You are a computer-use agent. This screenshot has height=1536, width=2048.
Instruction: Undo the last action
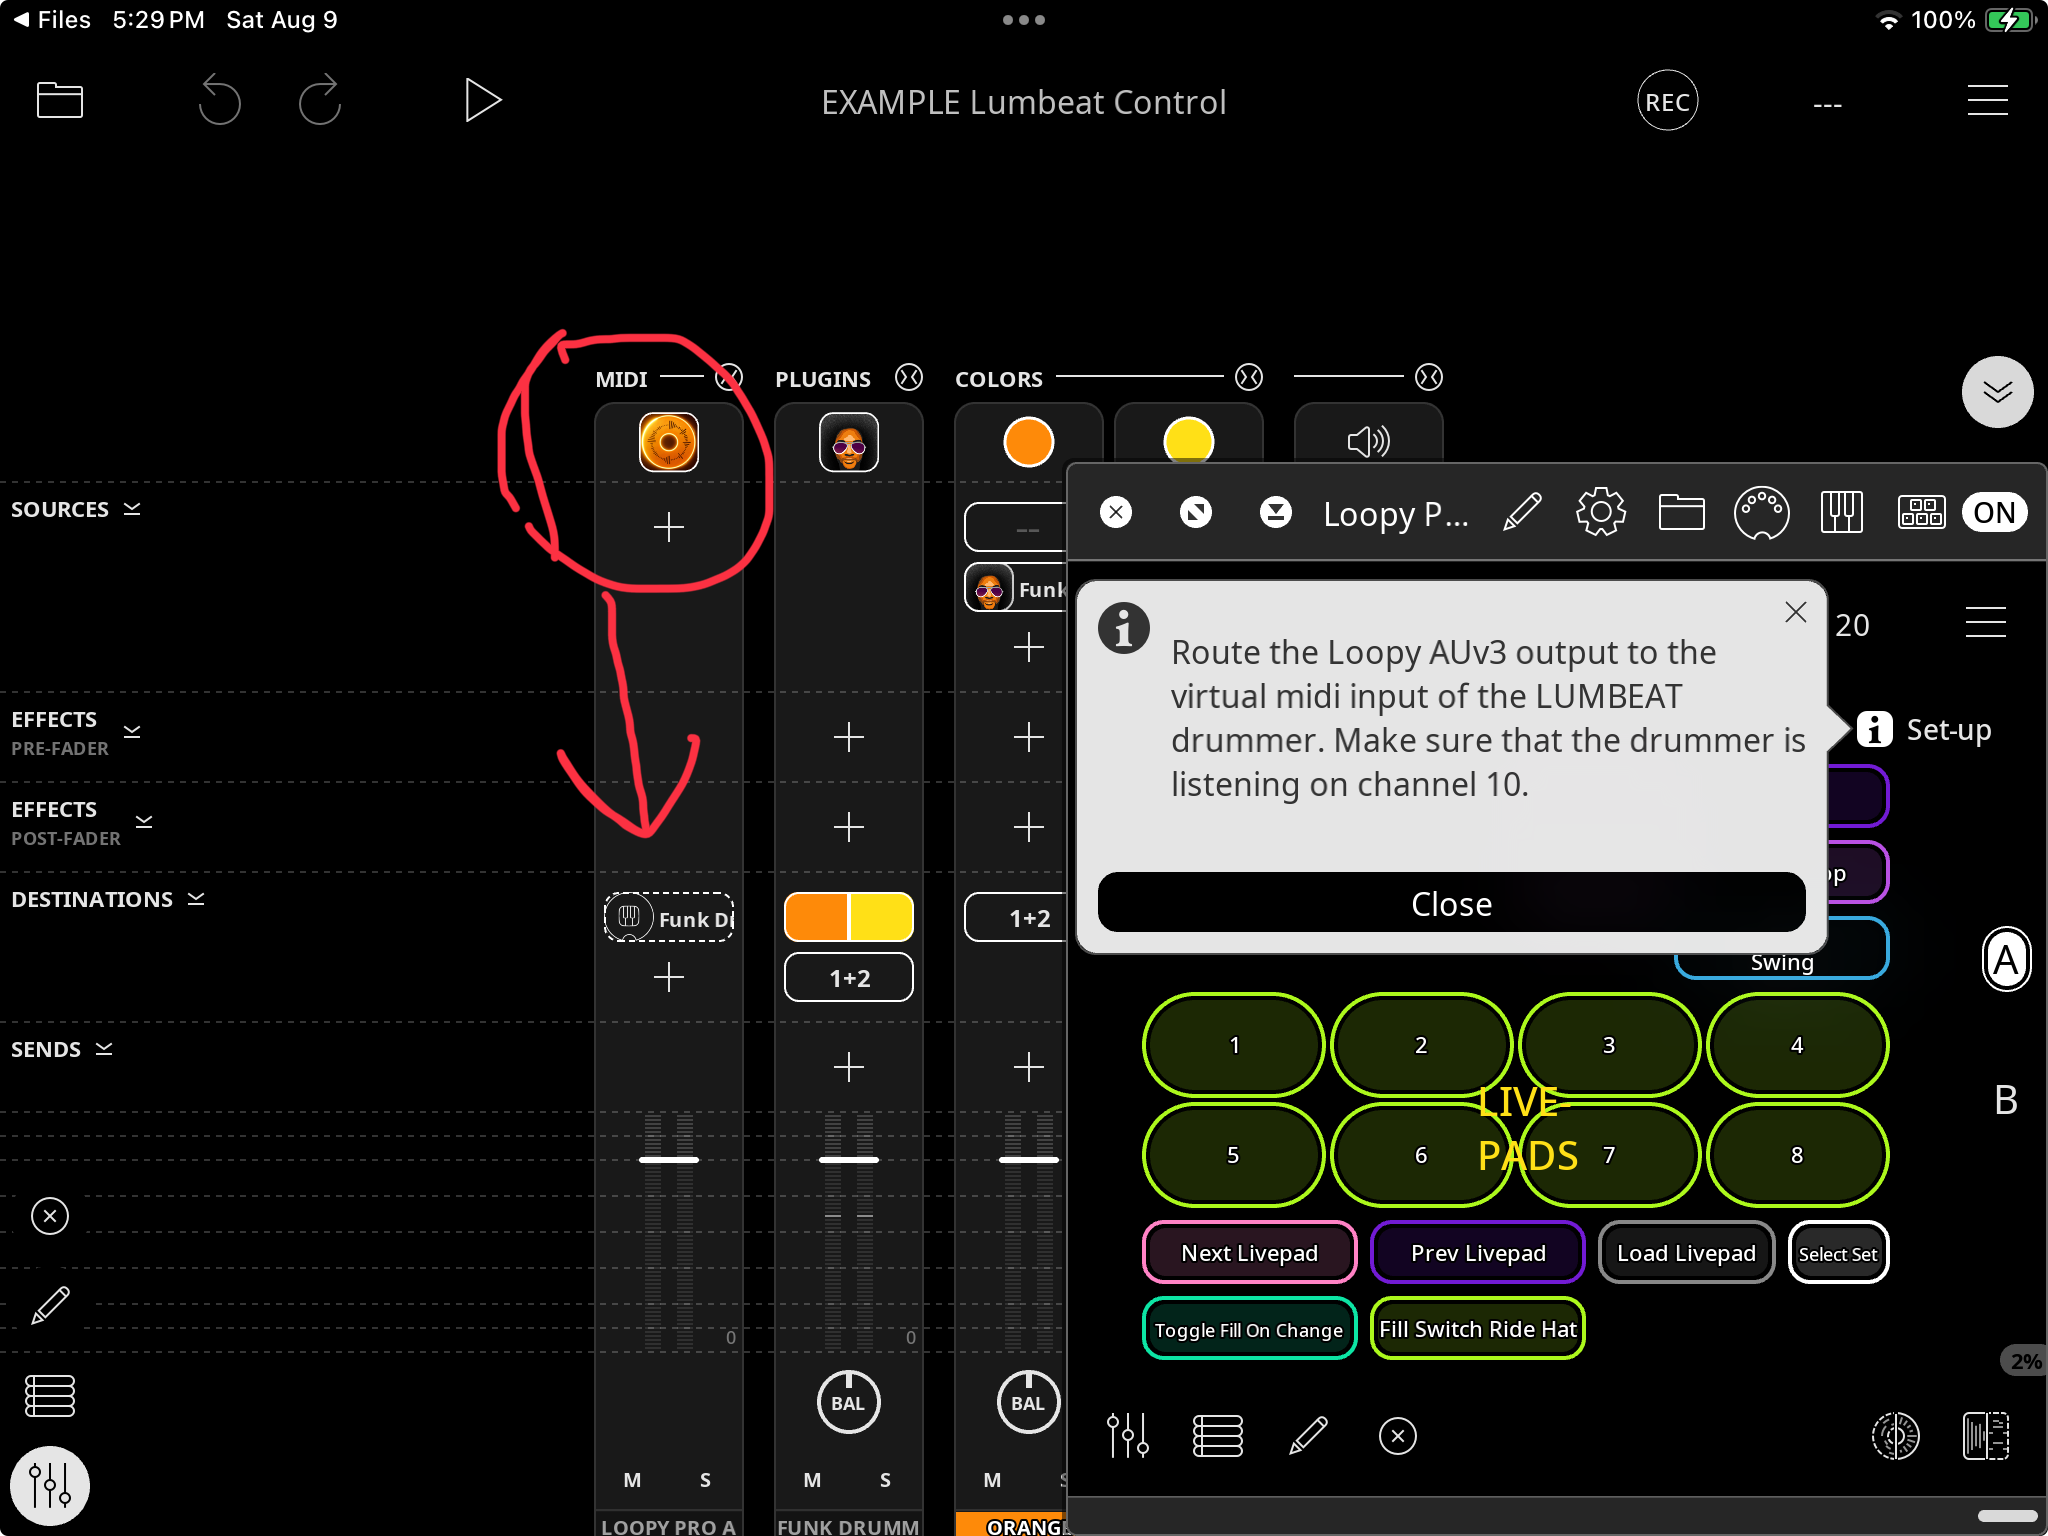[x=219, y=100]
